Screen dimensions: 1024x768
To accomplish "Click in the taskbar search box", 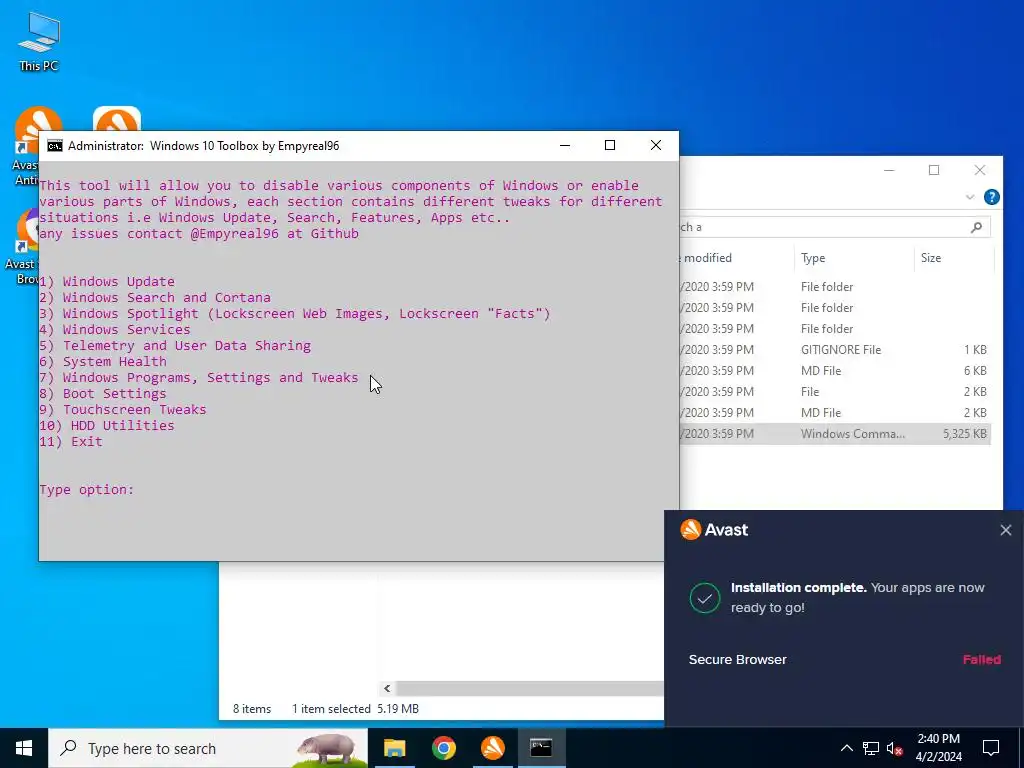I will (208, 748).
